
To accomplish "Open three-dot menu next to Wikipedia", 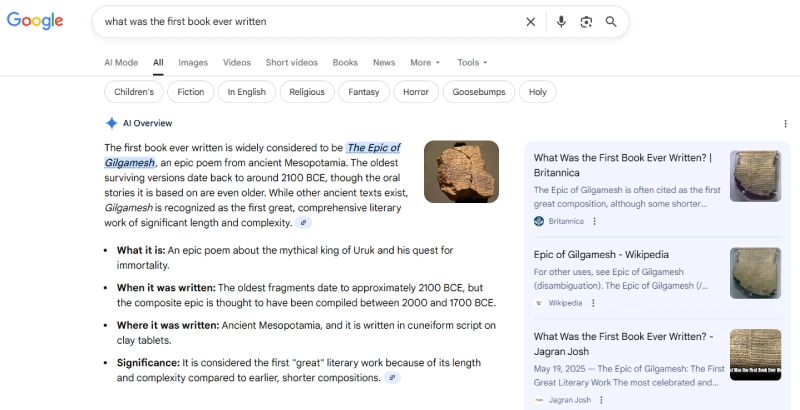I will click(x=593, y=303).
